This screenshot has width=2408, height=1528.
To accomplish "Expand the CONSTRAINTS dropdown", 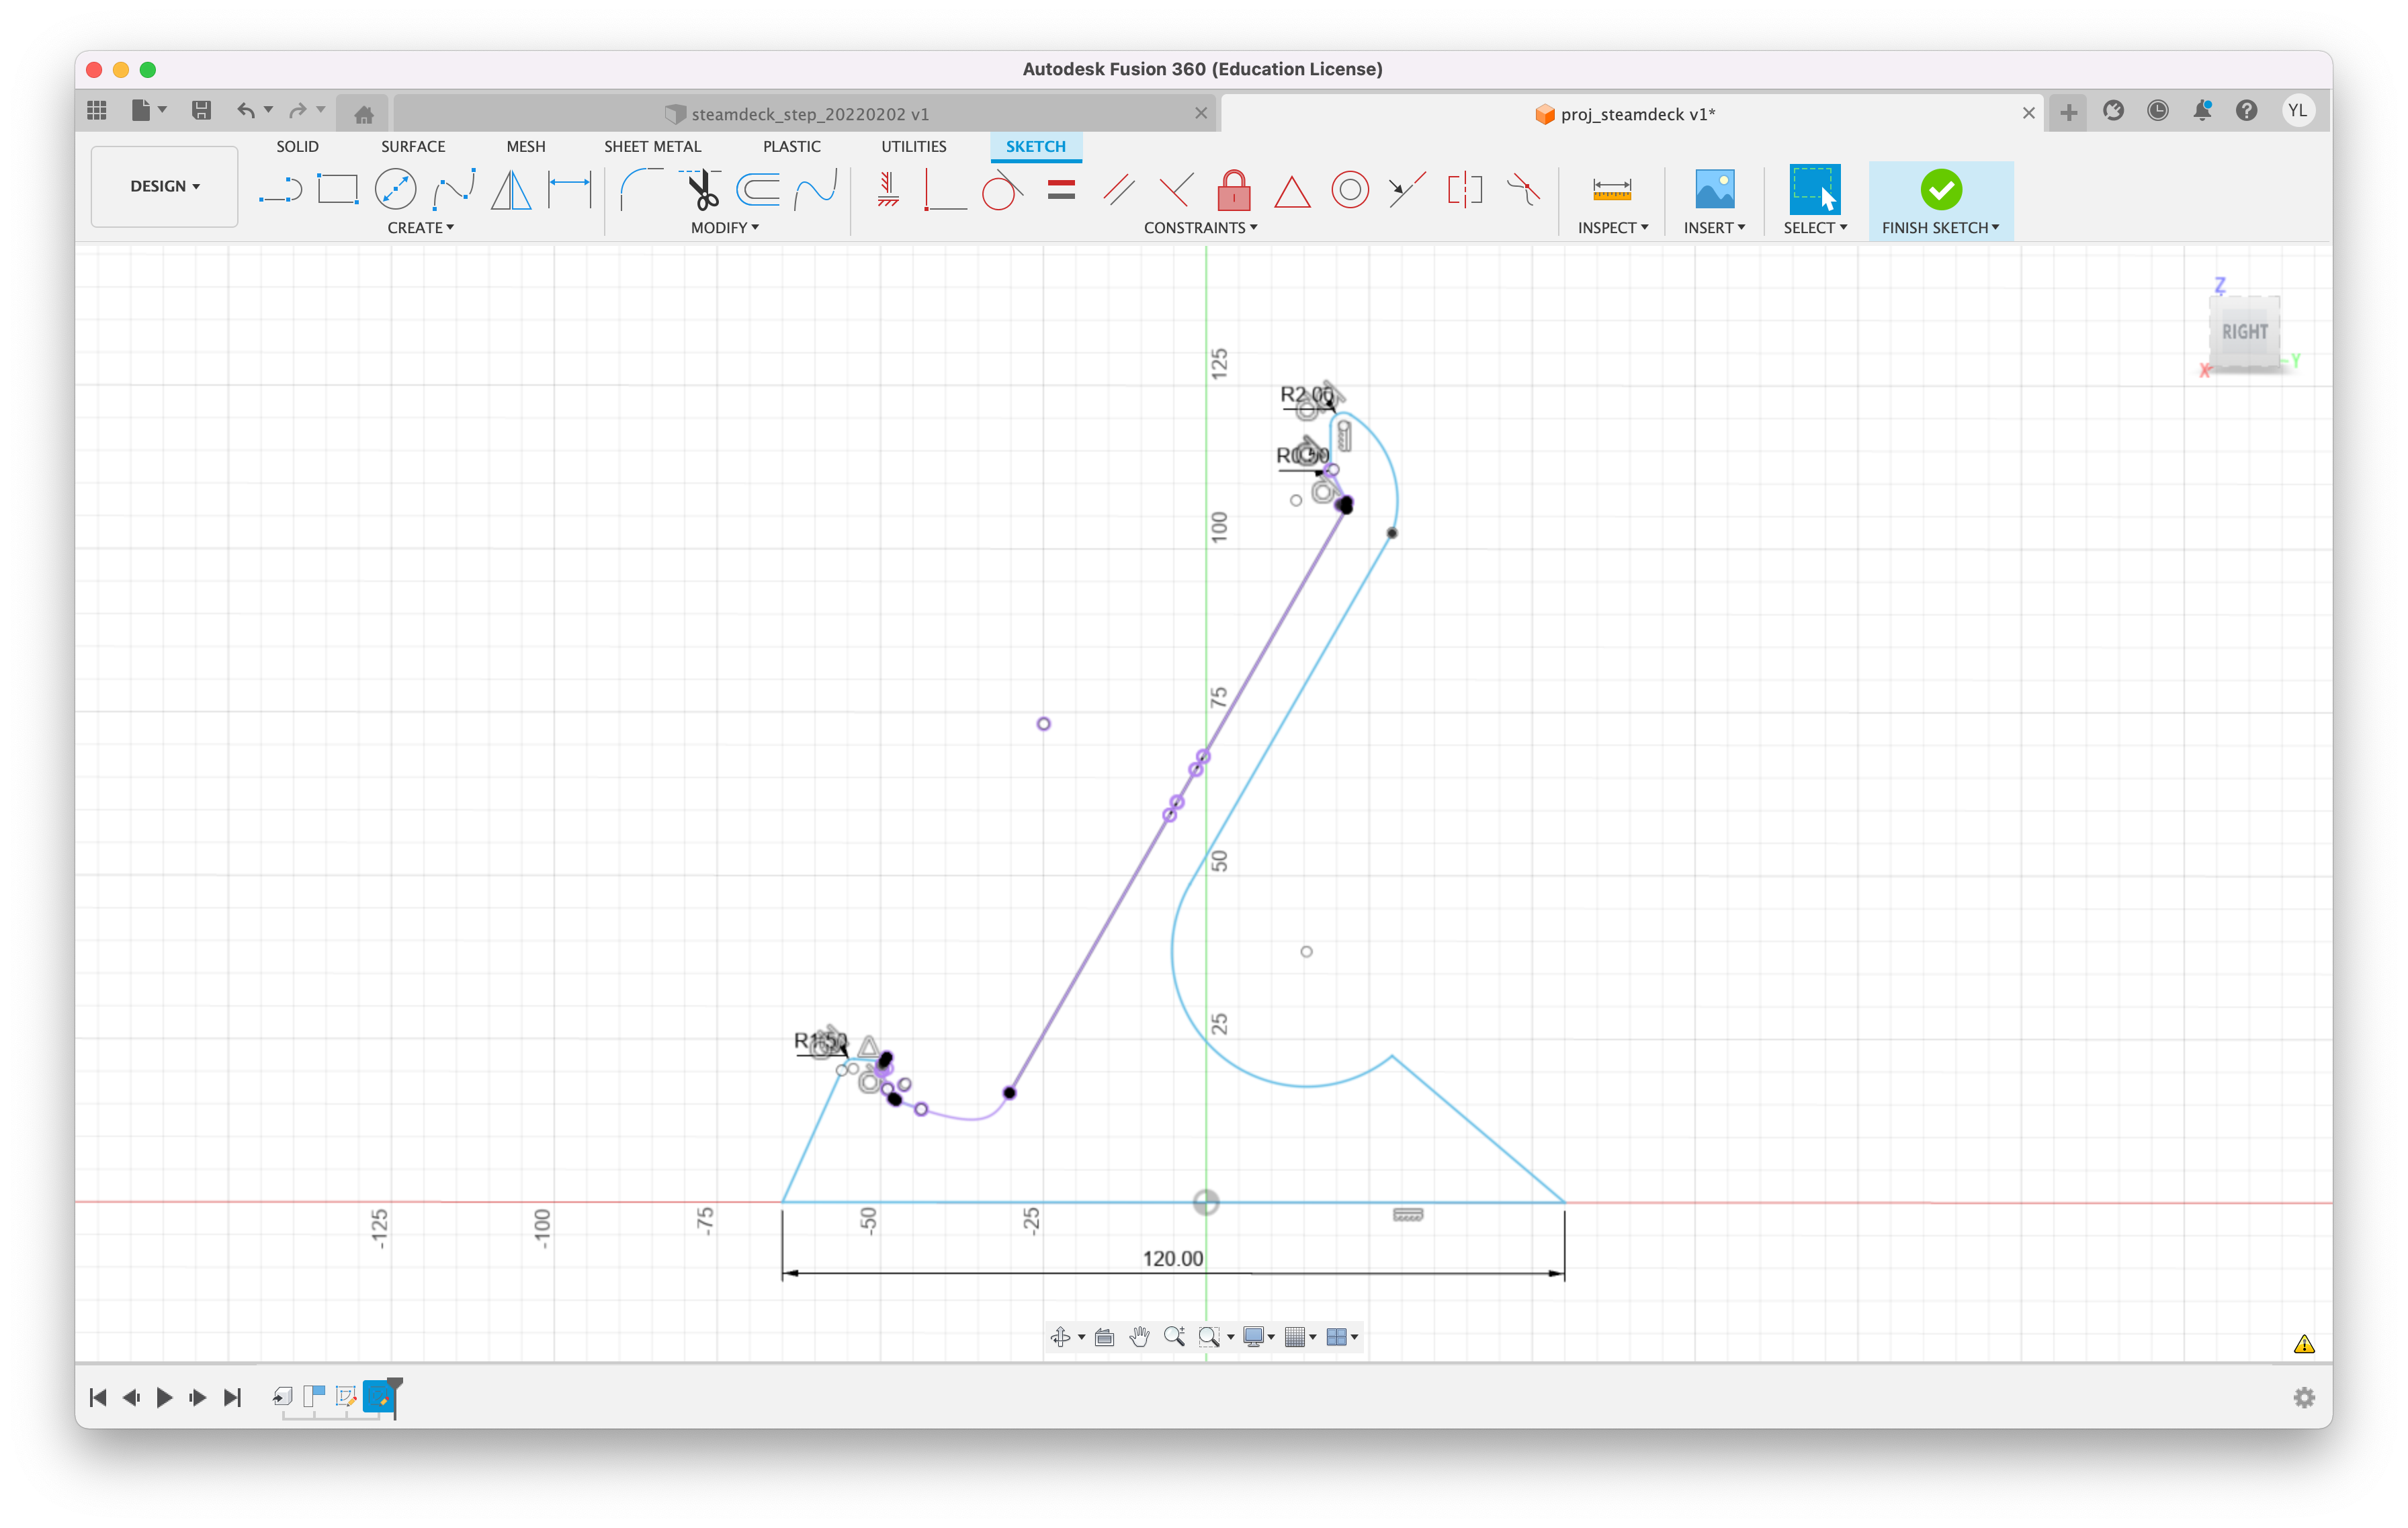I will tap(1200, 227).
